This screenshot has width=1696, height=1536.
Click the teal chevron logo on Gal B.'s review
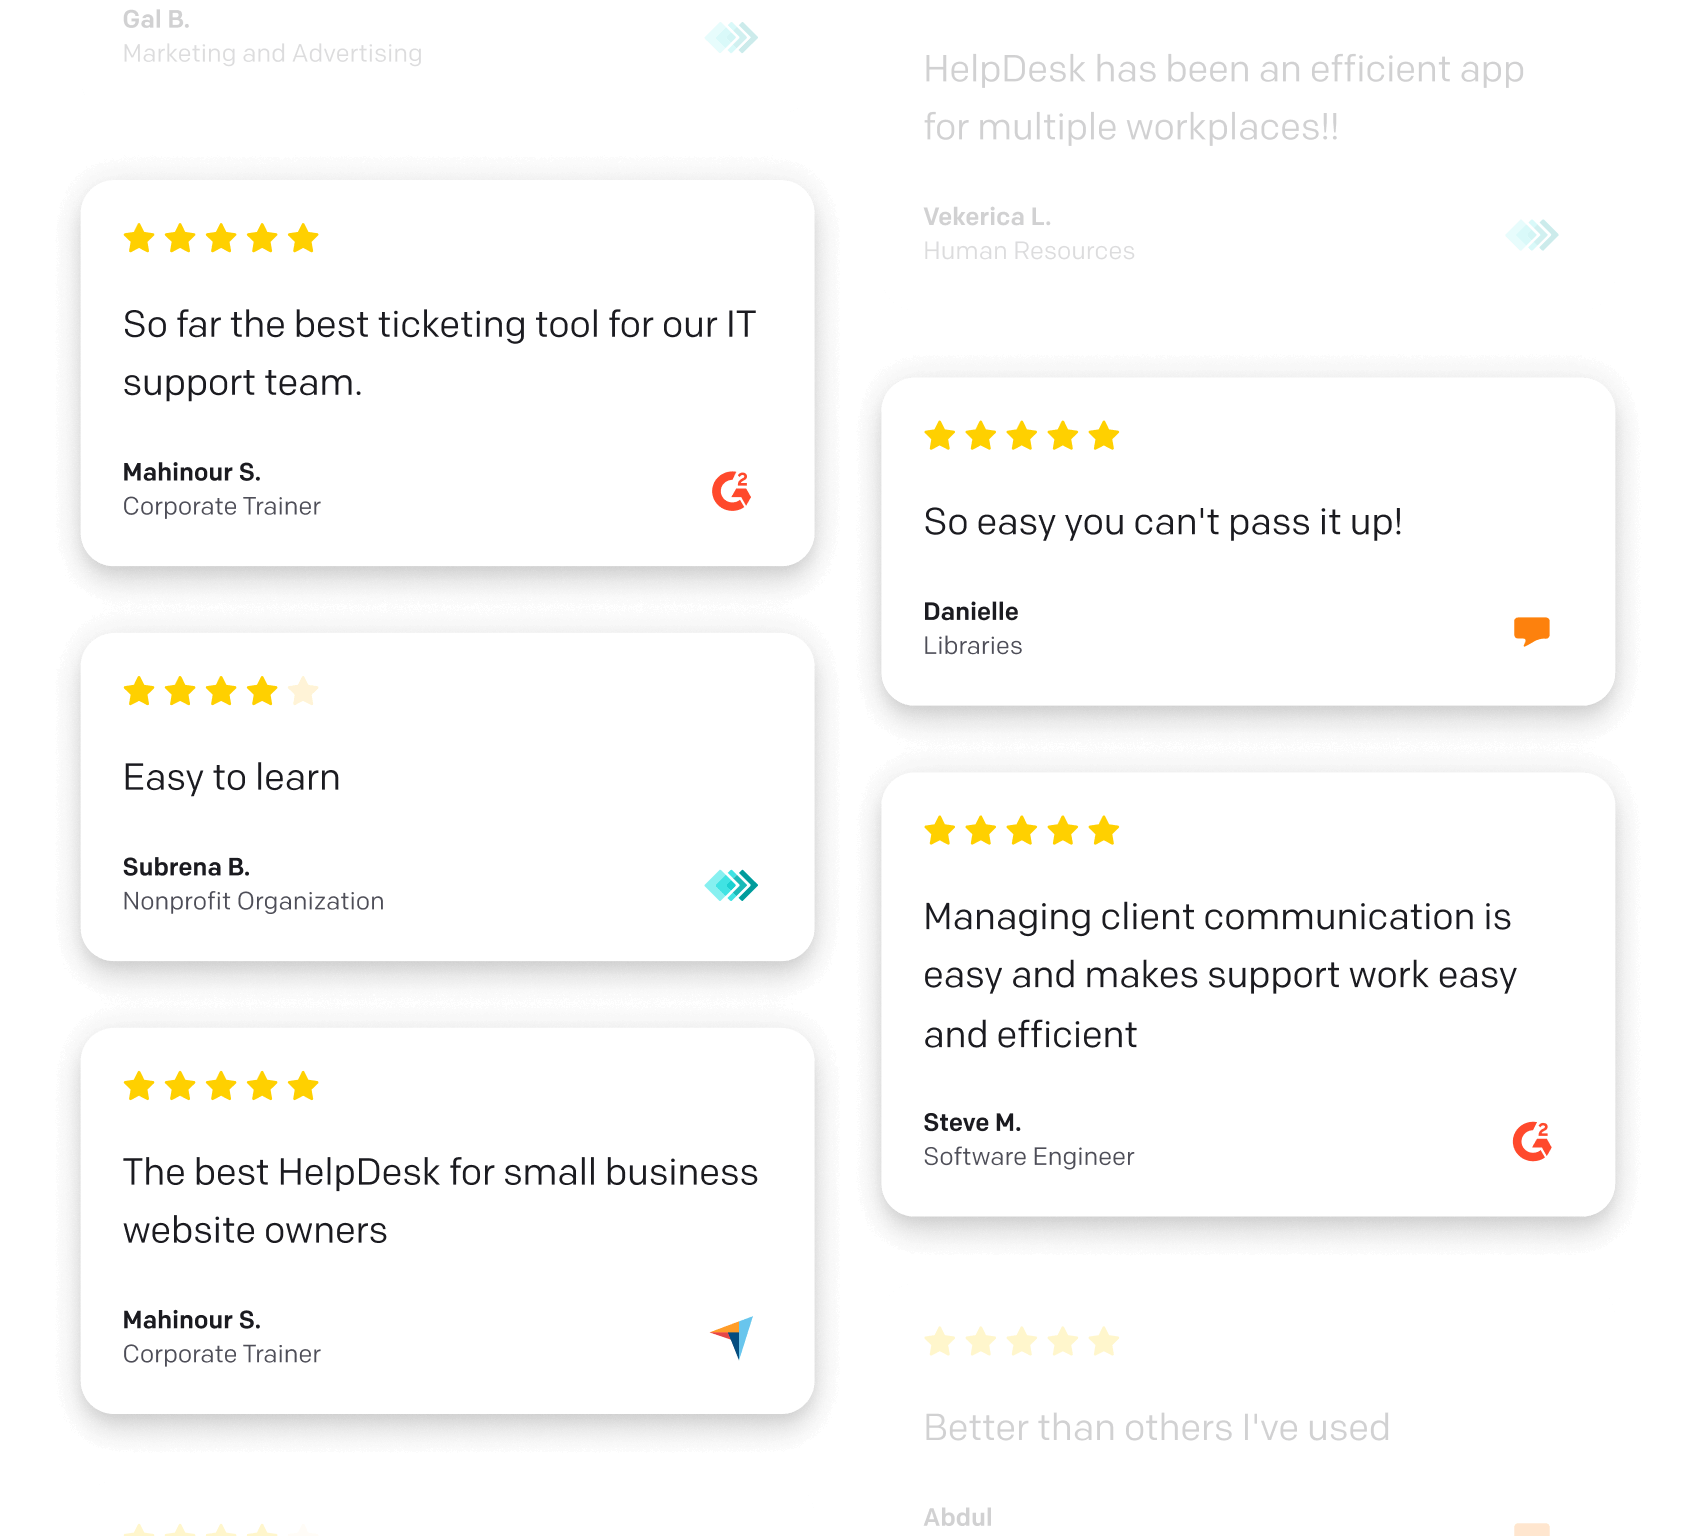click(731, 38)
